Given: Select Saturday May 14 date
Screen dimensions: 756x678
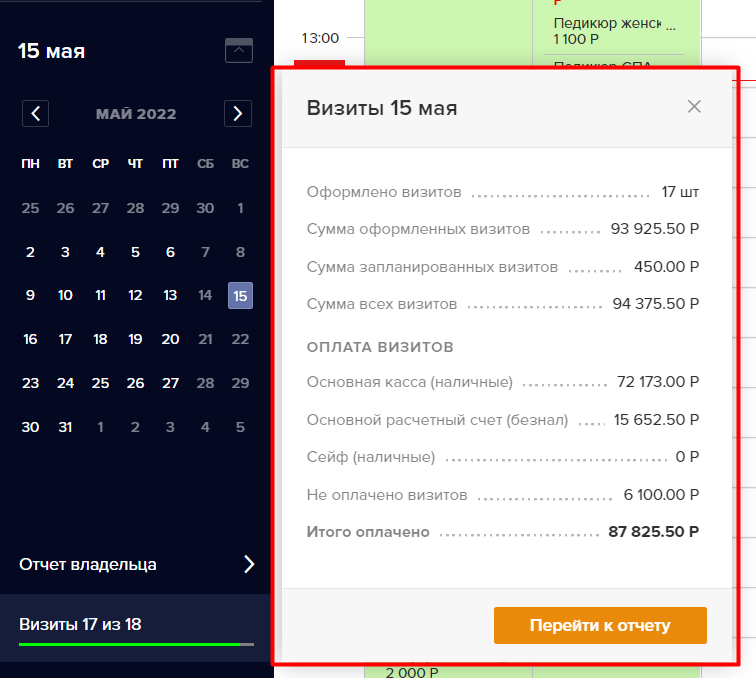Looking at the screenshot, I should coord(205,295).
